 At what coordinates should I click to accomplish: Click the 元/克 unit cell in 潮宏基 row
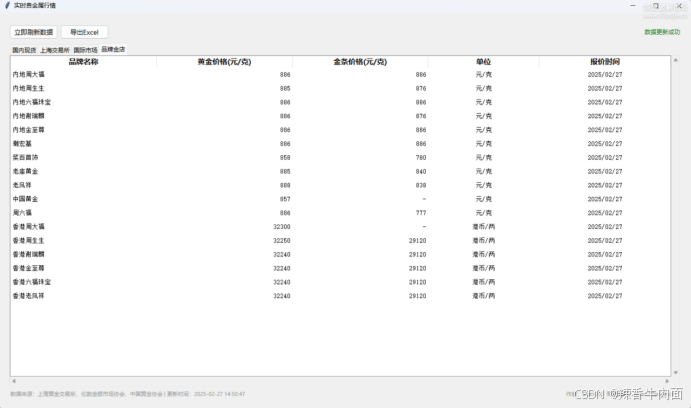pyautogui.click(x=483, y=144)
